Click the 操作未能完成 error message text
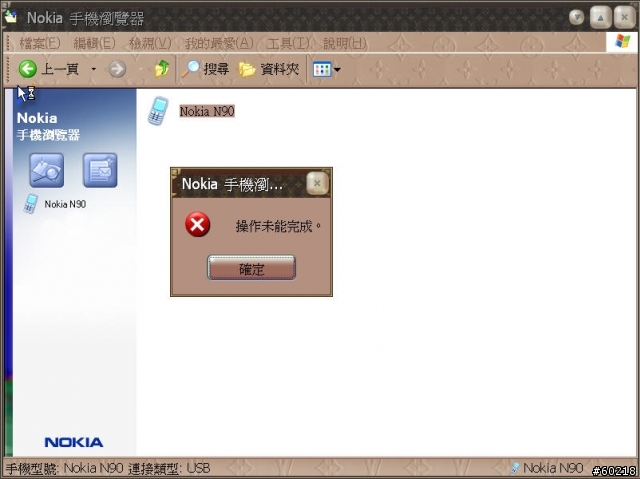Screen dimensions: 640x479 (x=278, y=226)
